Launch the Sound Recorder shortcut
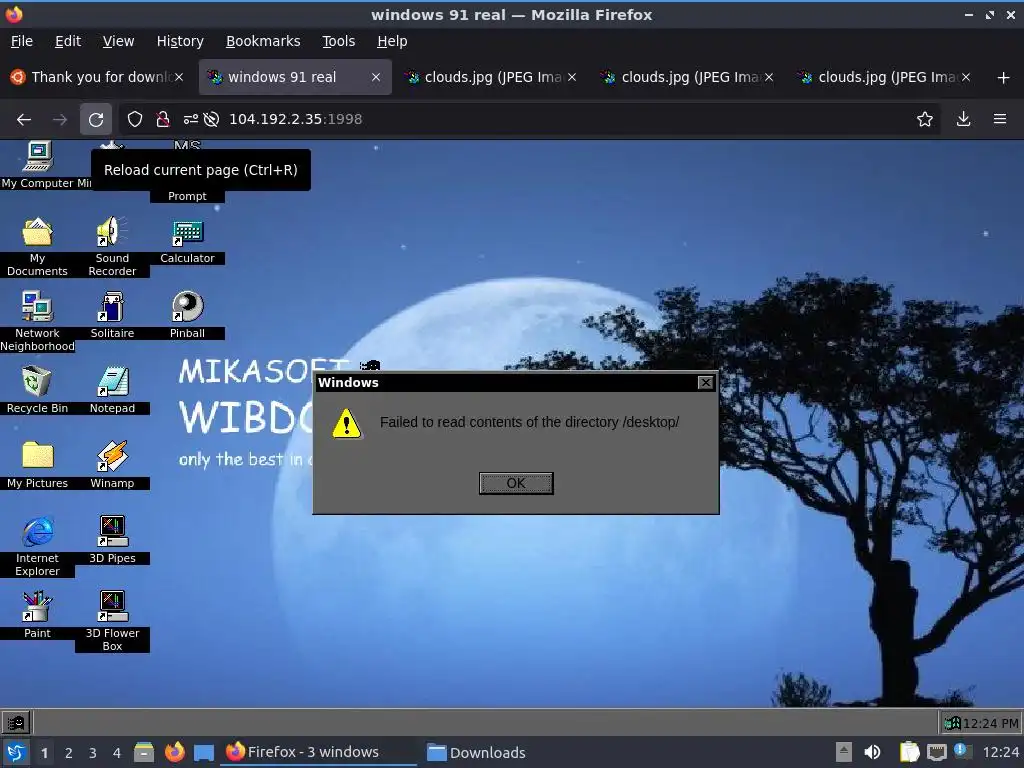 coord(112,246)
